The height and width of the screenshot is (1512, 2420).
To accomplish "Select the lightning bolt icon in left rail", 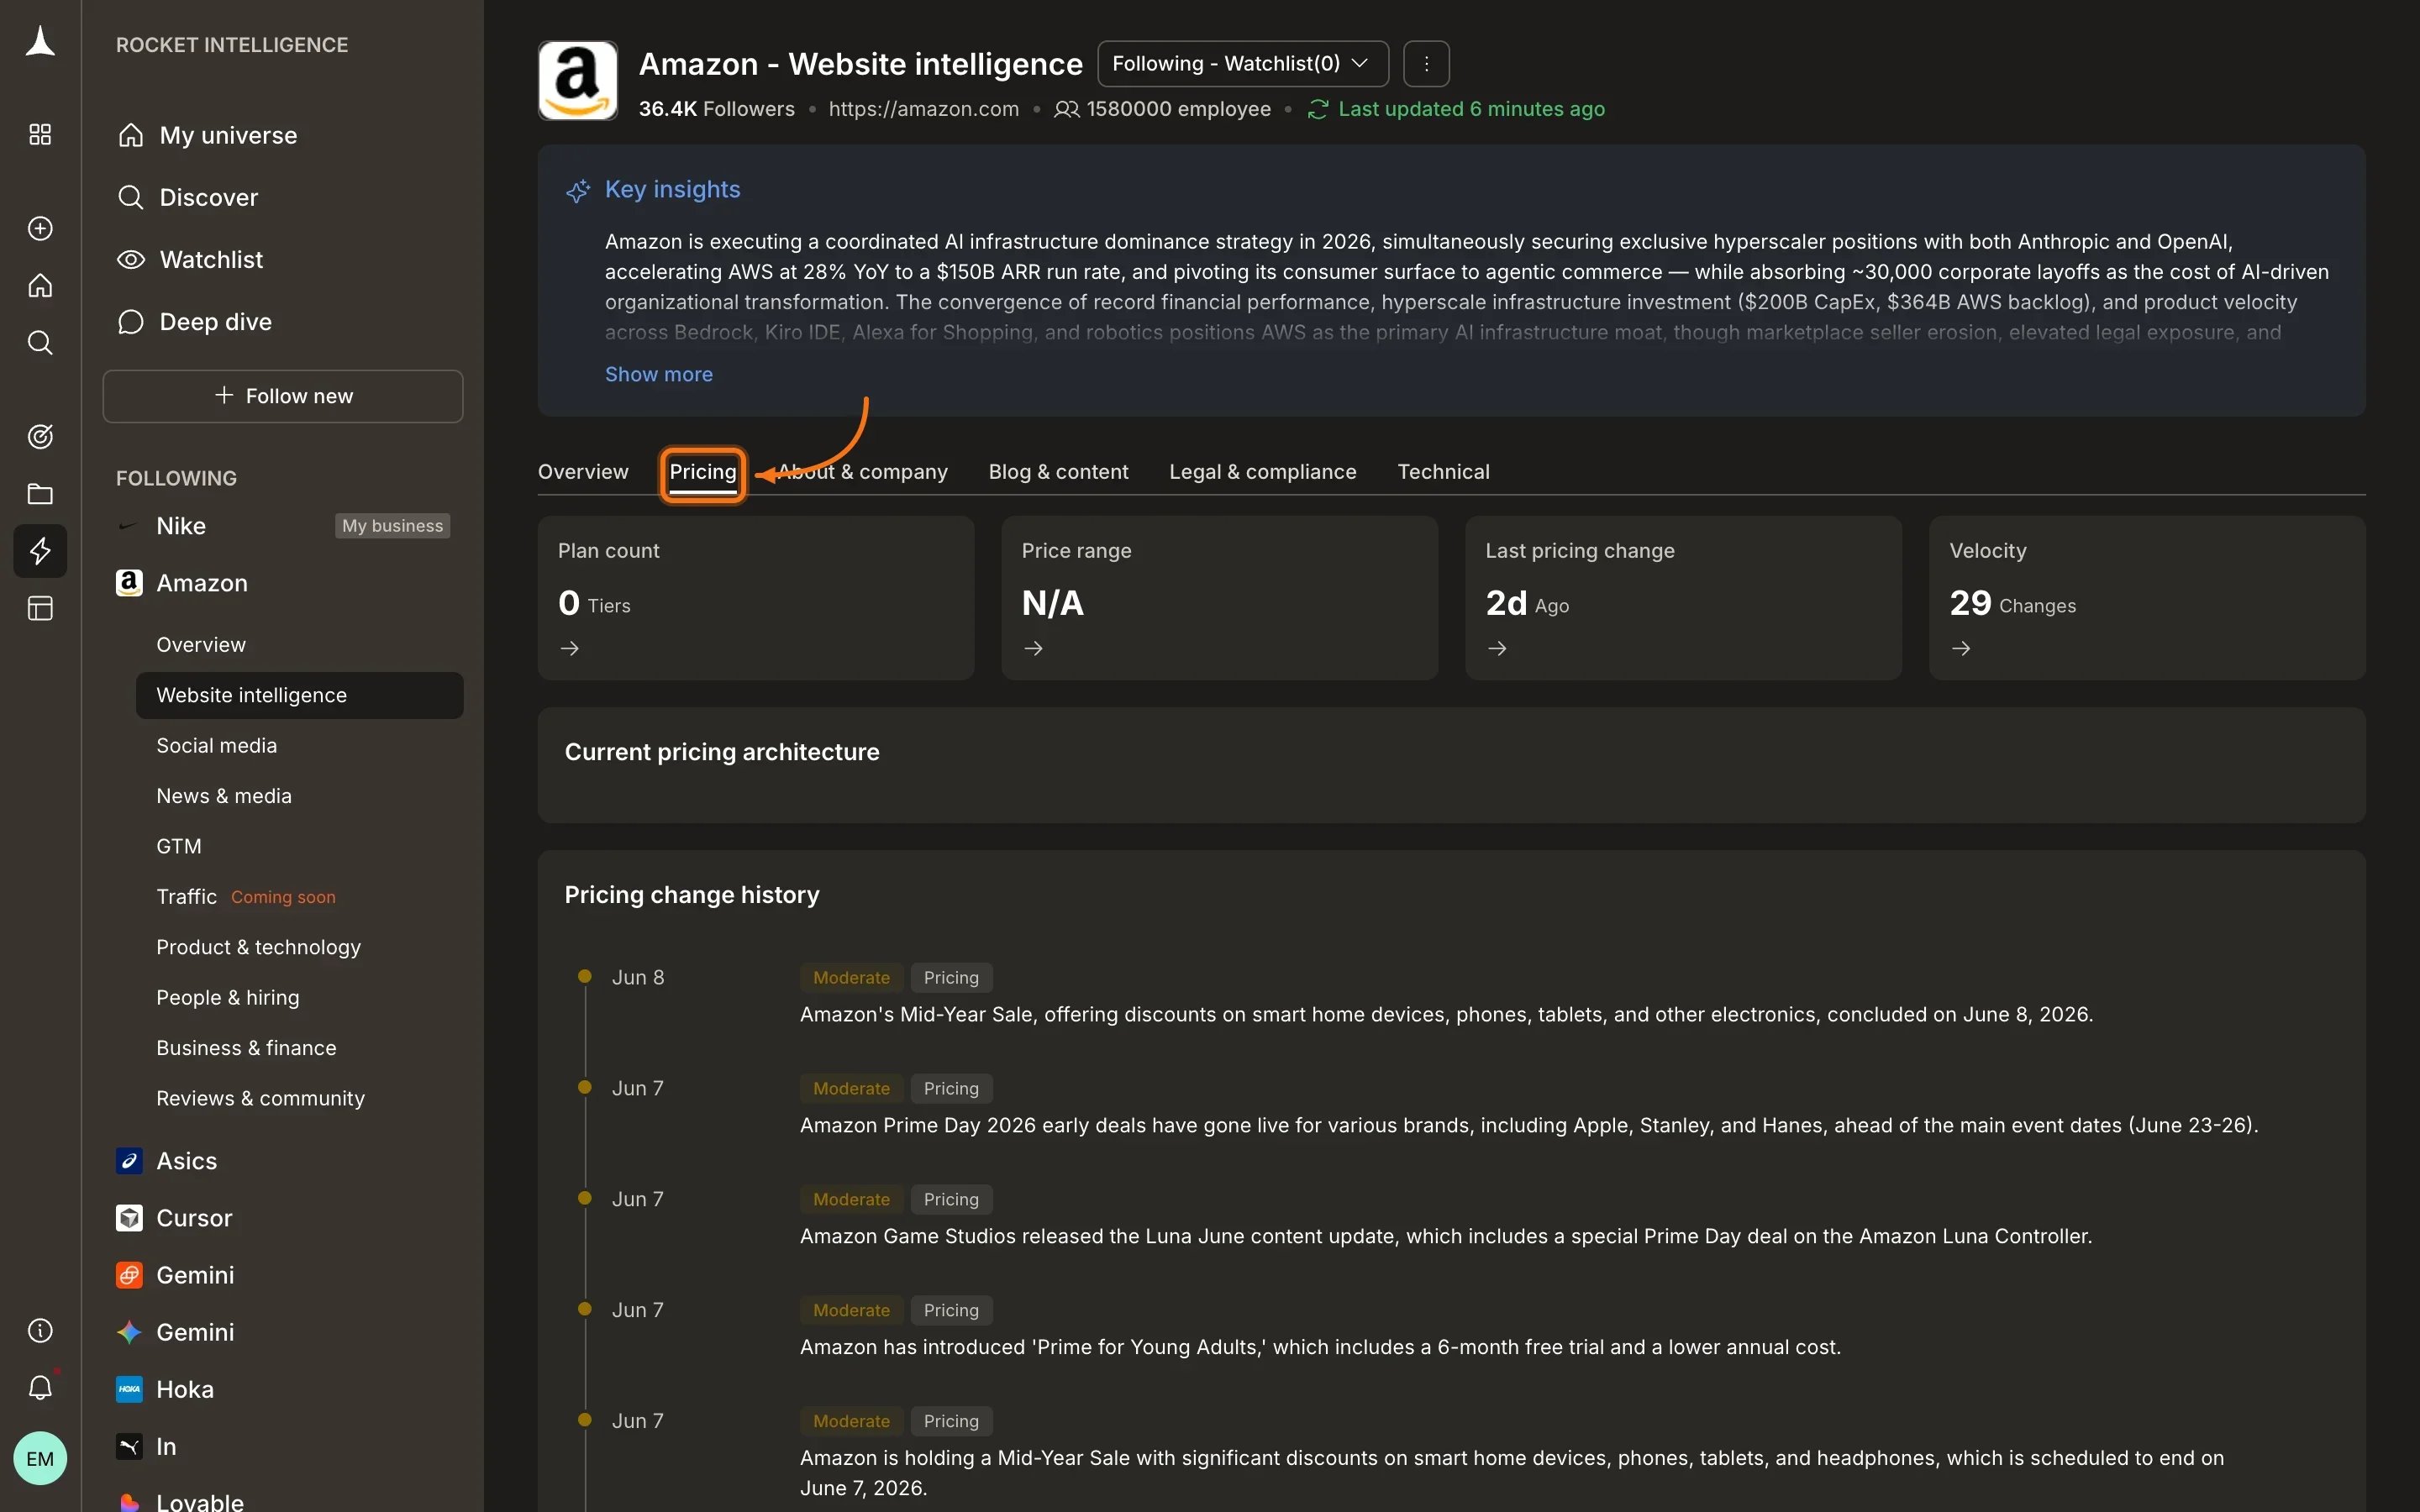I will tap(40, 551).
